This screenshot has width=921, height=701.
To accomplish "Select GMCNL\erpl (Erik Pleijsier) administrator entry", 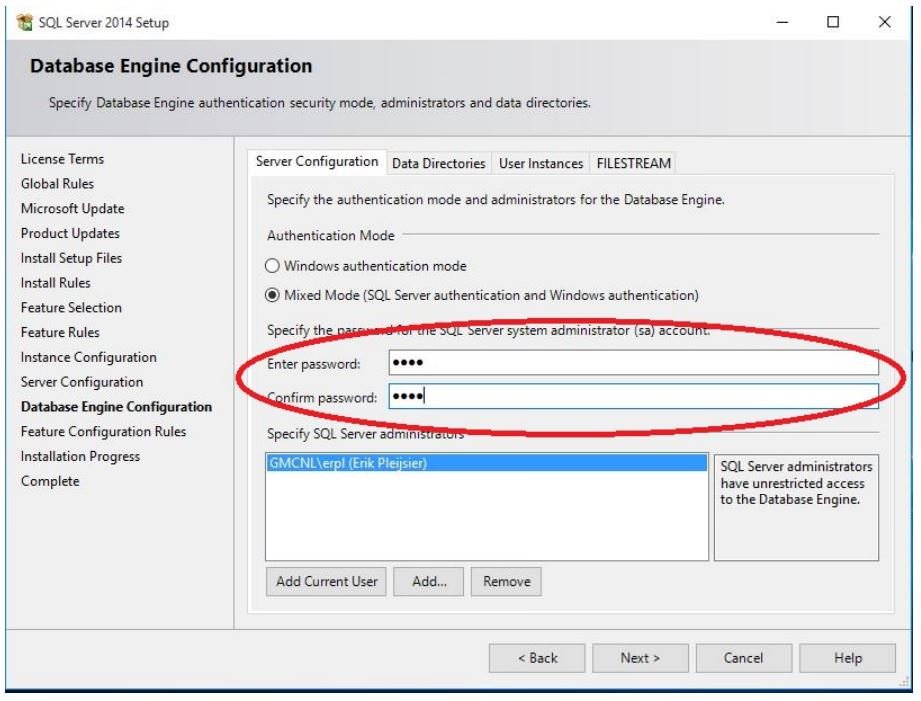I will (486, 463).
